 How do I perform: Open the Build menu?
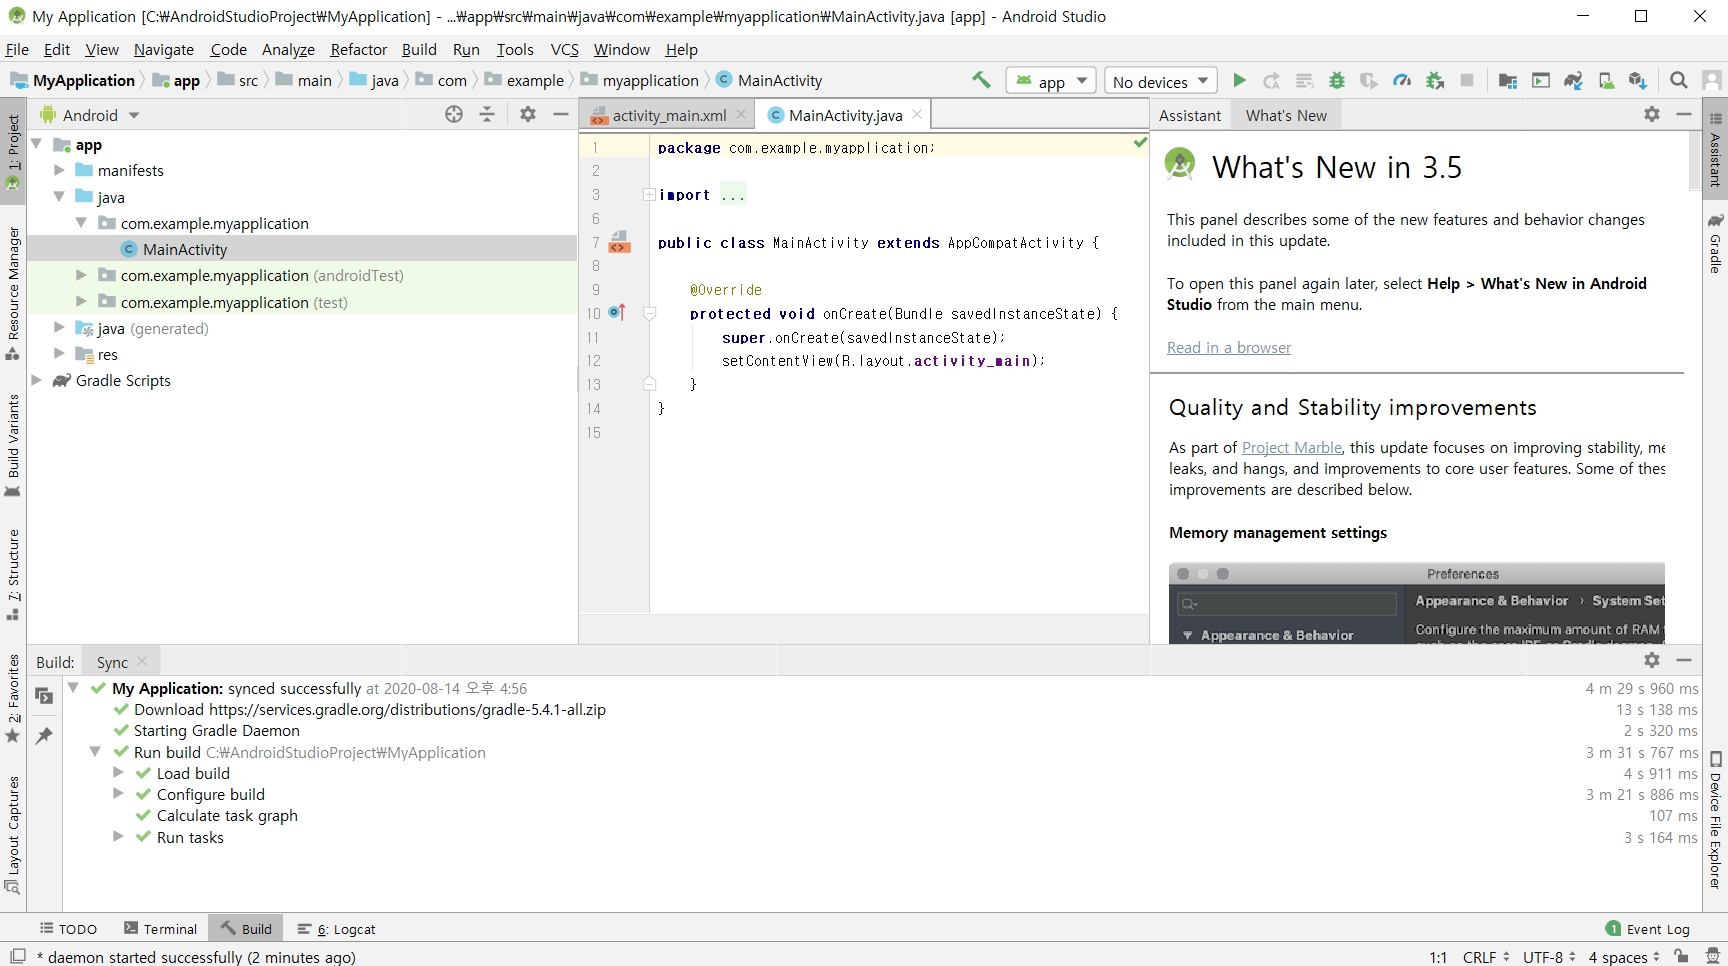coord(419,49)
